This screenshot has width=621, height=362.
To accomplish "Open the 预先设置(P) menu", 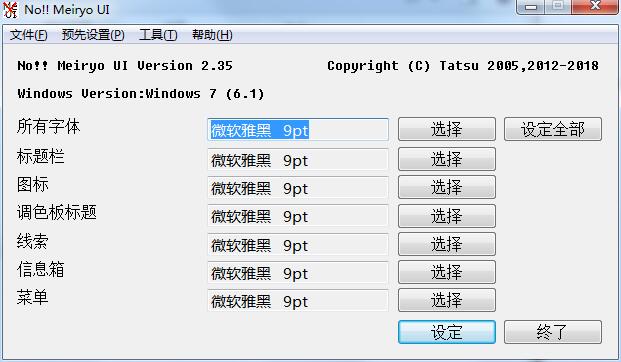I will click(x=93, y=35).
